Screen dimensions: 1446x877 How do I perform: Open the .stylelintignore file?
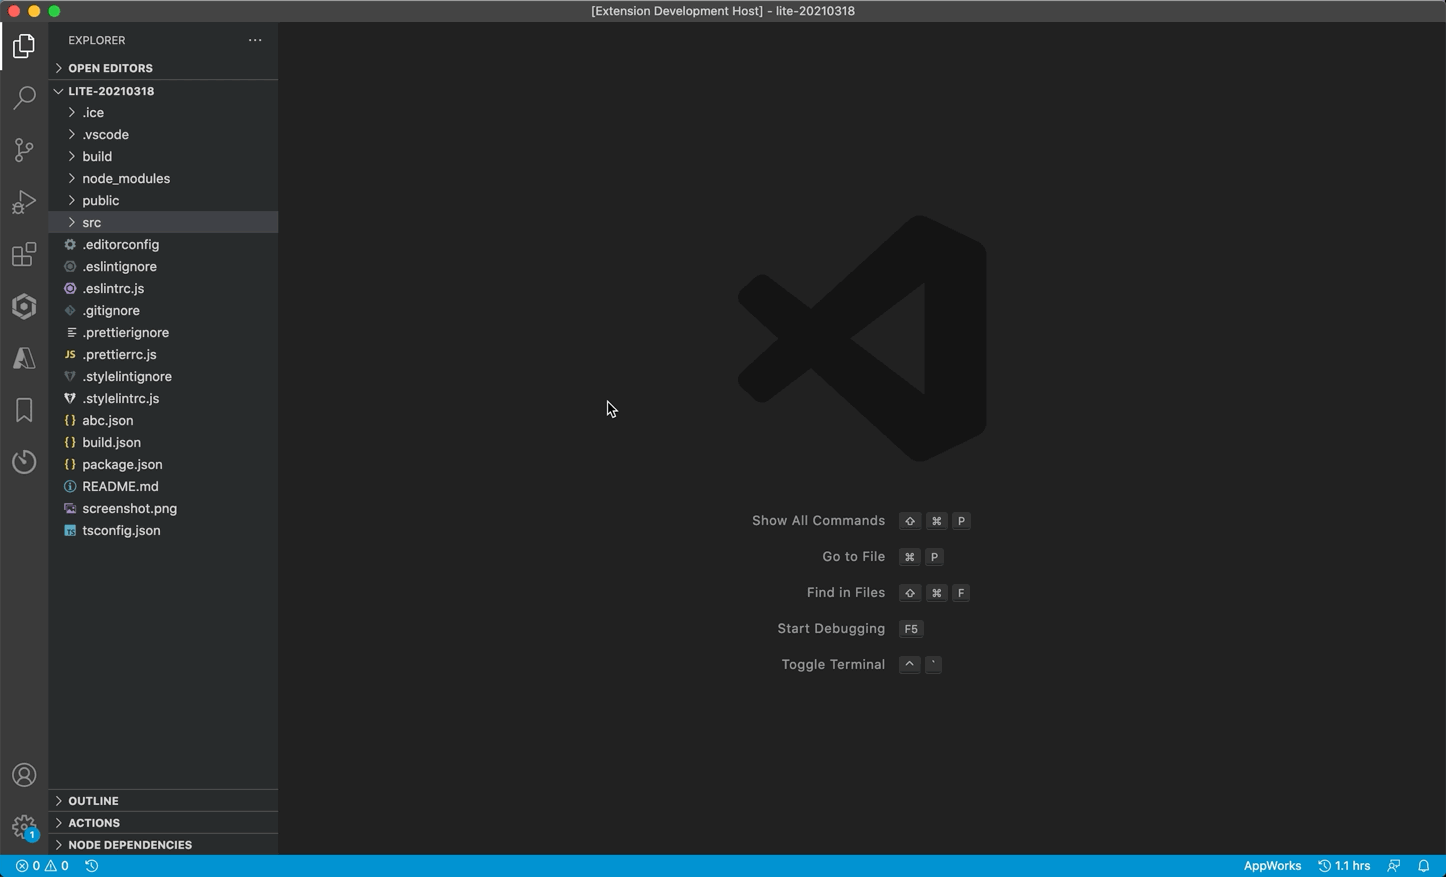coord(163,377)
